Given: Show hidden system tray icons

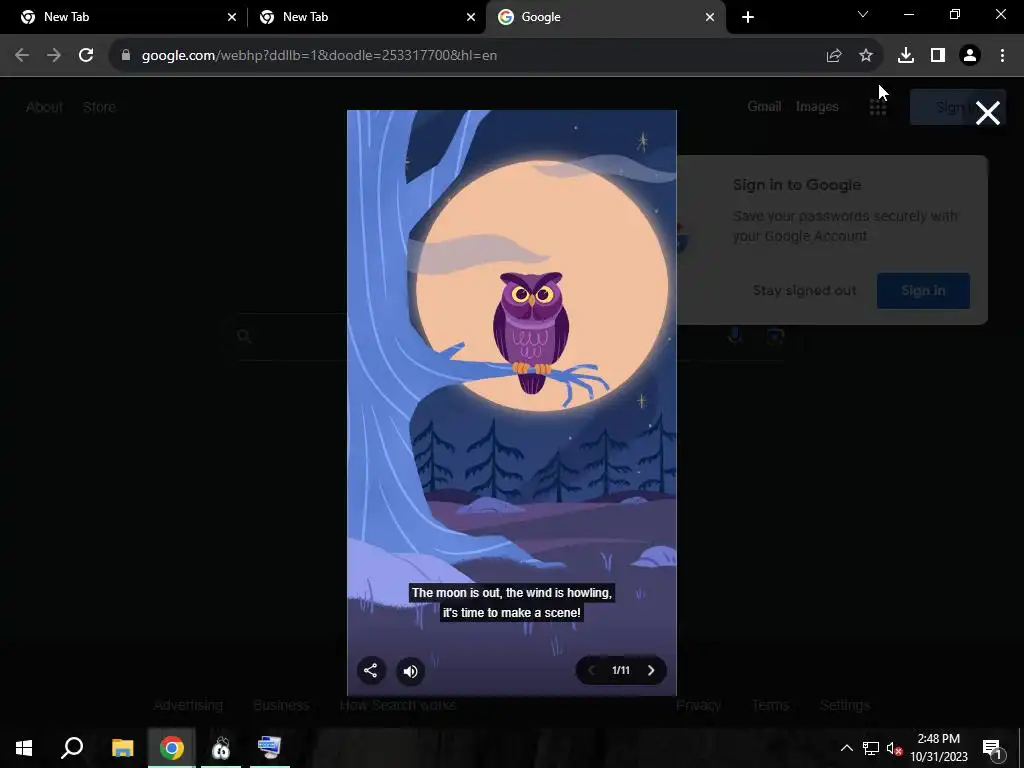Looking at the screenshot, I should click(846, 748).
